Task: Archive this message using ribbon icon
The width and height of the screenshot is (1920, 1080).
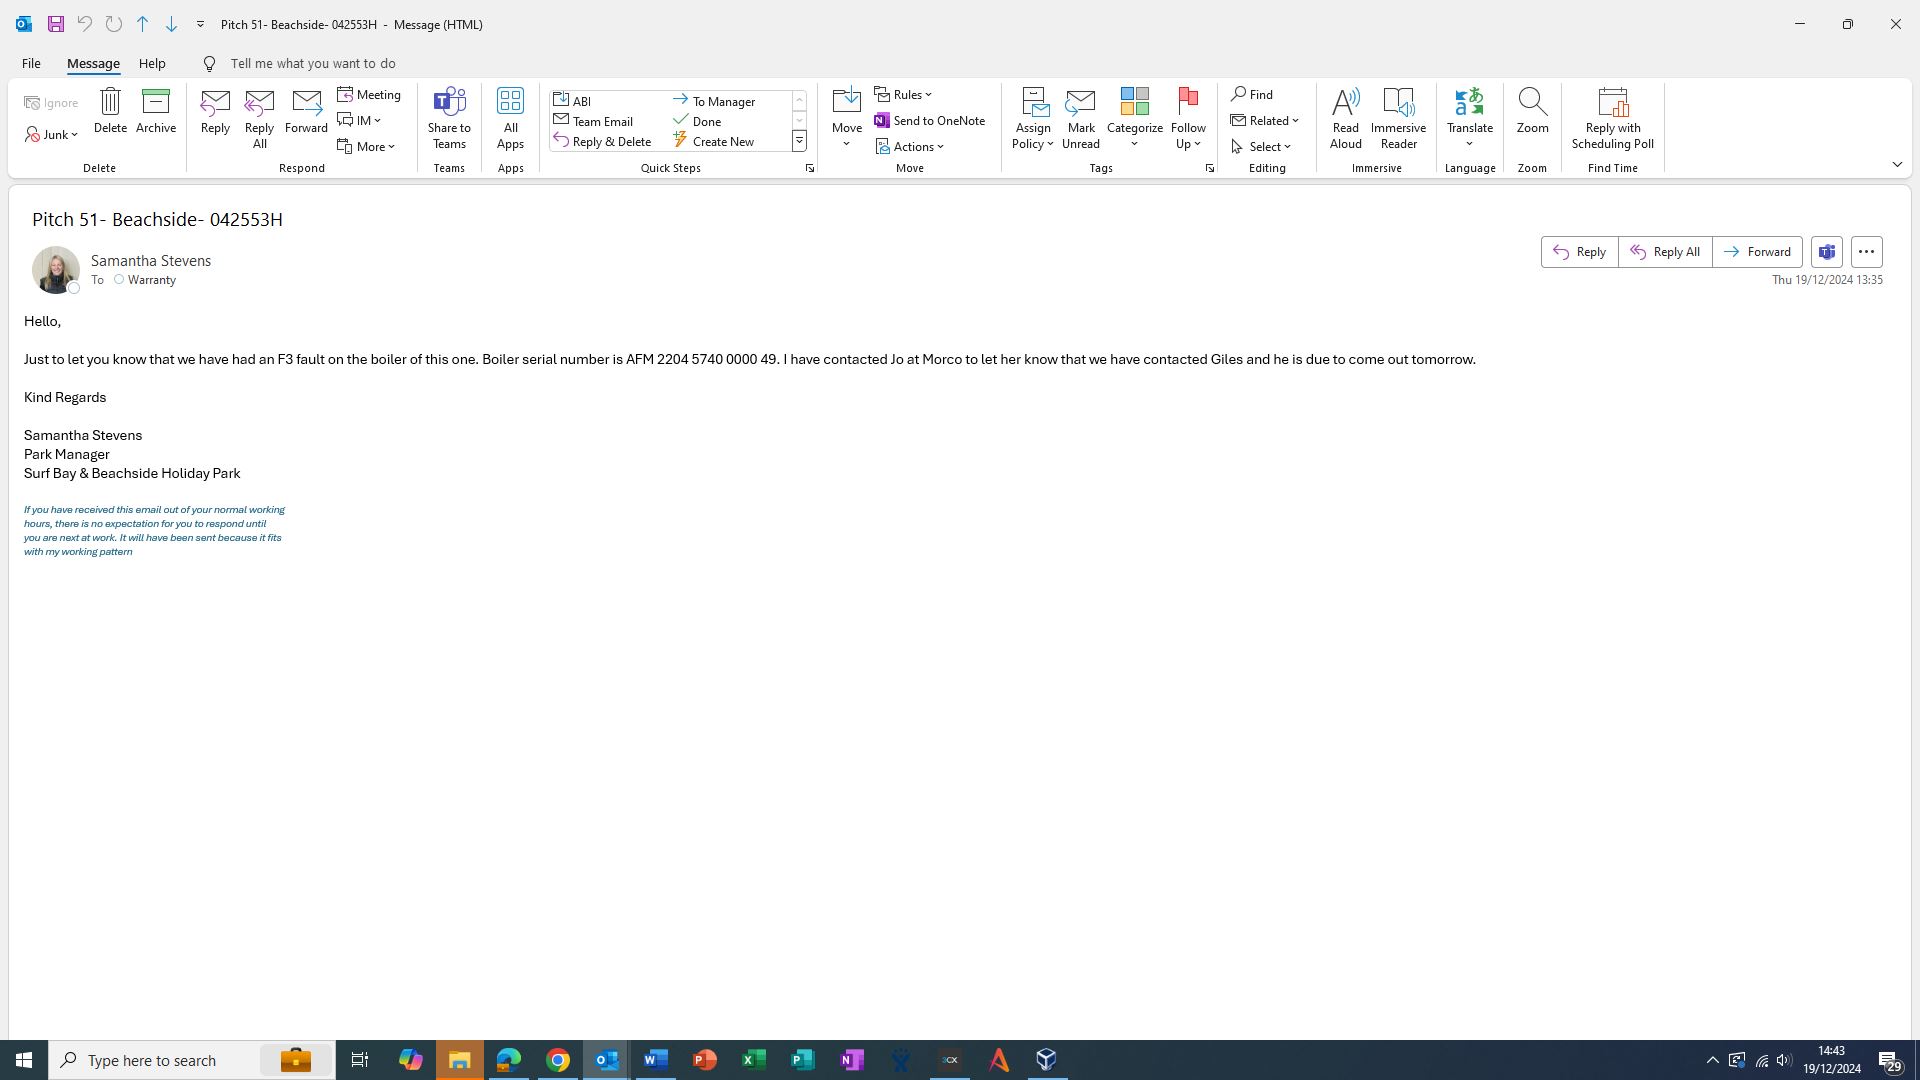Action: (156, 102)
